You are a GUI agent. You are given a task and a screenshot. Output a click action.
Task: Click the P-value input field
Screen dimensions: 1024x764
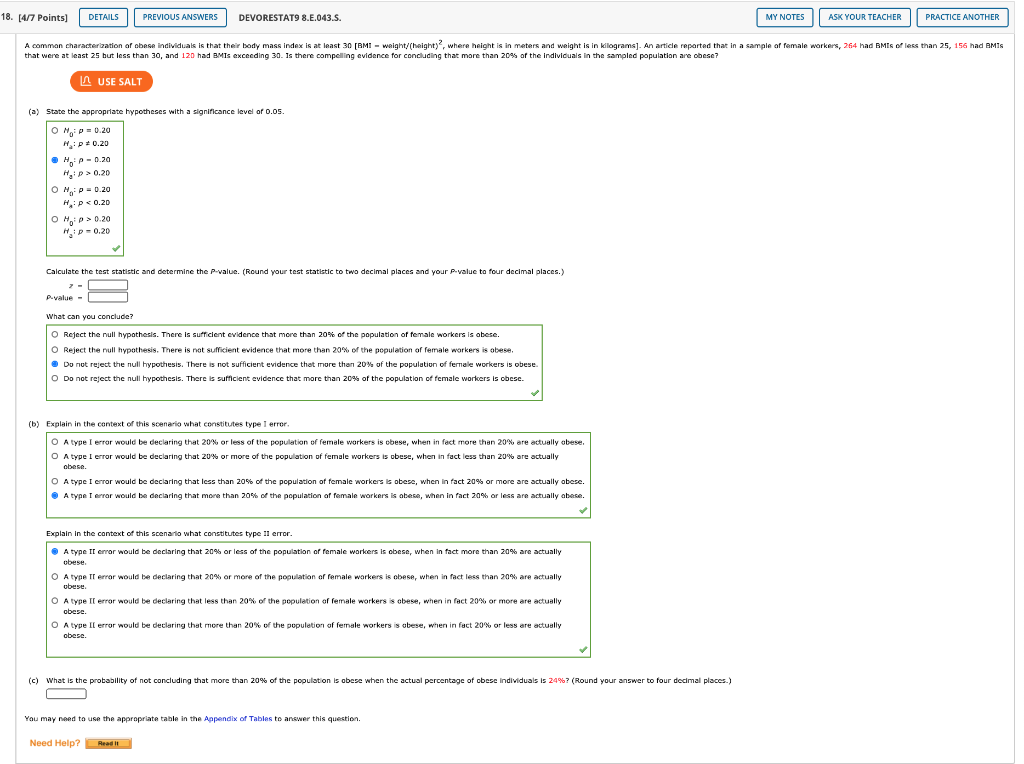coord(107,297)
